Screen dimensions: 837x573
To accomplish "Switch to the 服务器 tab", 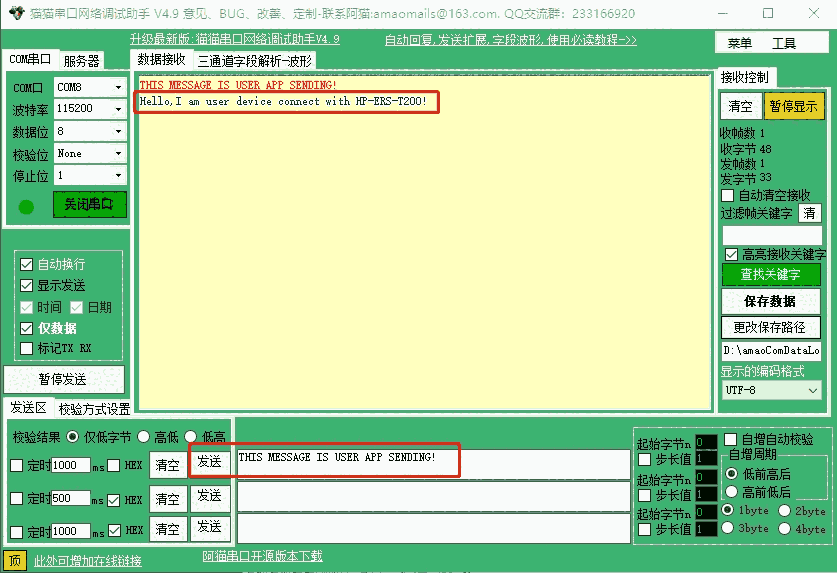I will [82, 61].
